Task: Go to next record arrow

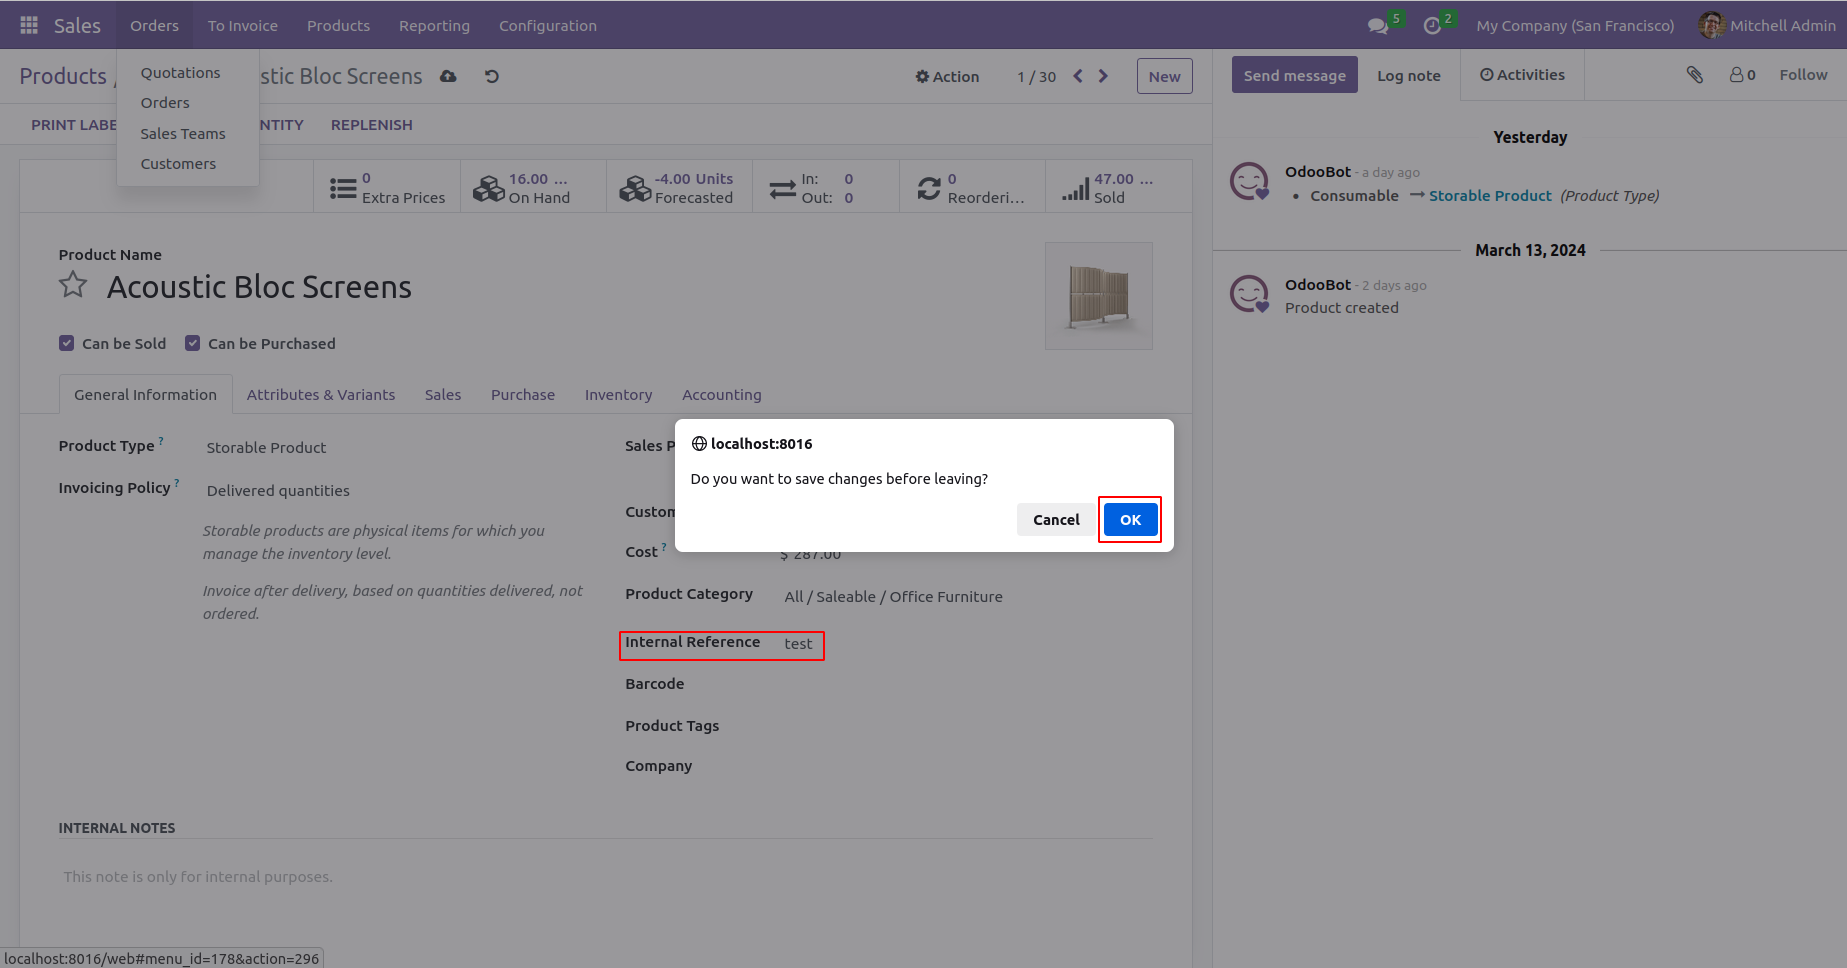Action: 1103,76
